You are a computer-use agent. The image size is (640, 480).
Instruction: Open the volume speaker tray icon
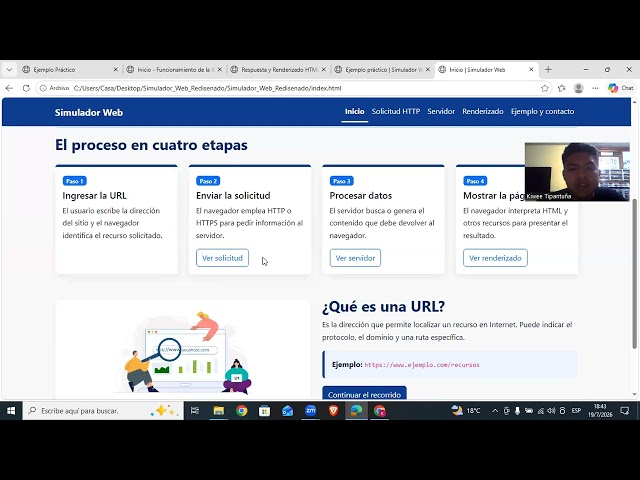click(551, 411)
